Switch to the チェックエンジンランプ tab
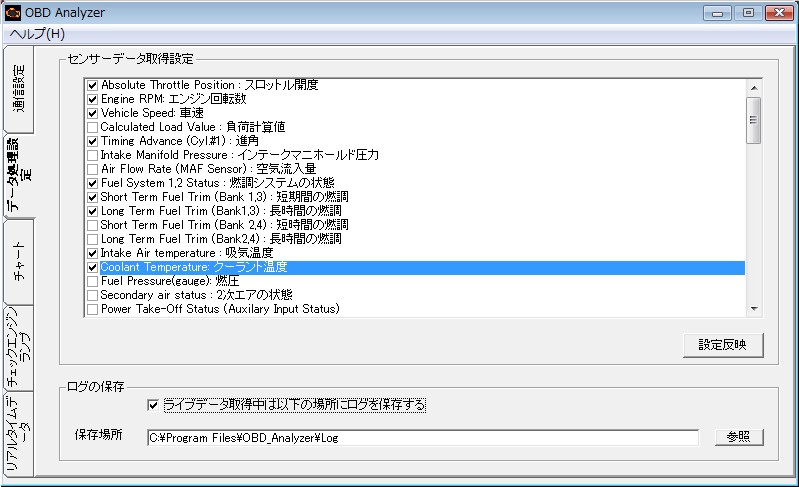The image size is (799, 487). pos(19,347)
